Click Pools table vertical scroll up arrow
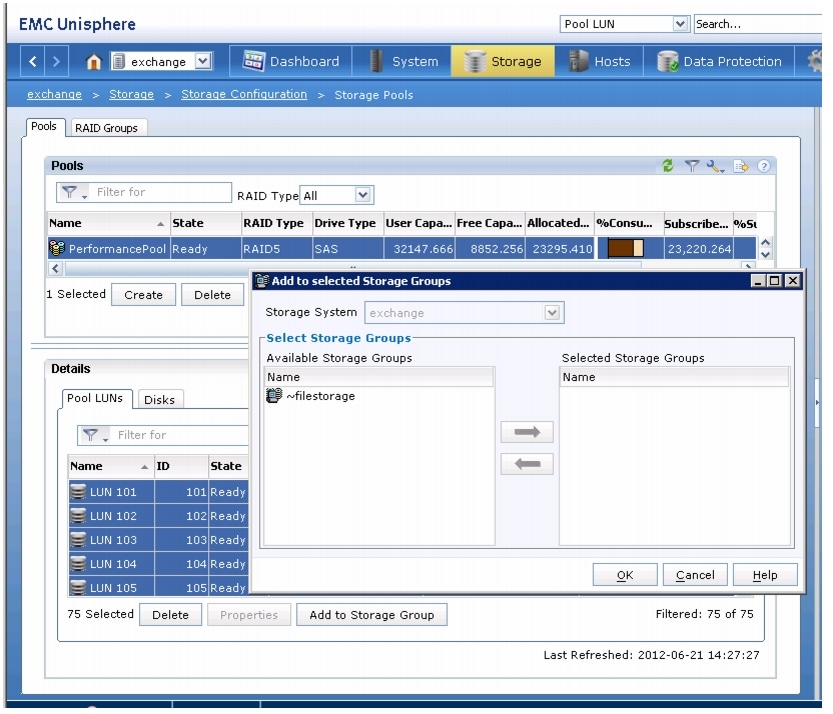The height and width of the screenshot is (714, 833). (766, 242)
